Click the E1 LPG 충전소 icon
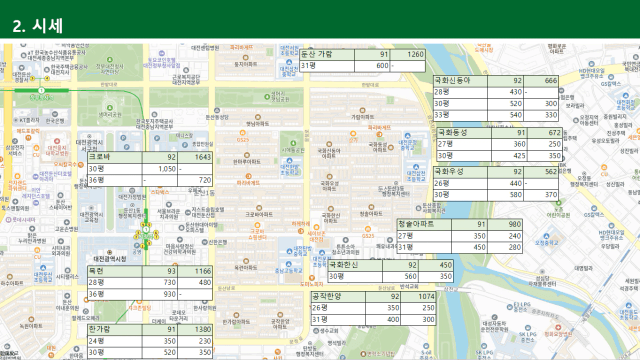Screen dimensions: 640x360 click(x=510, y=307)
